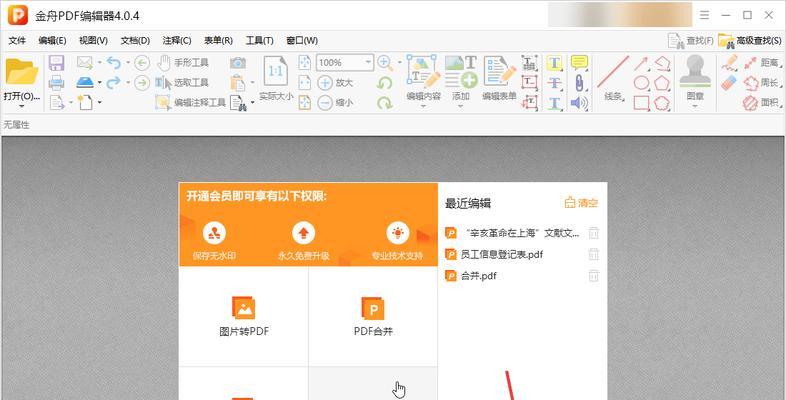This screenshot has width=786, height=400.
Task: Click Image to PDF (图片转PDF) tile
Action: [244, 316]
